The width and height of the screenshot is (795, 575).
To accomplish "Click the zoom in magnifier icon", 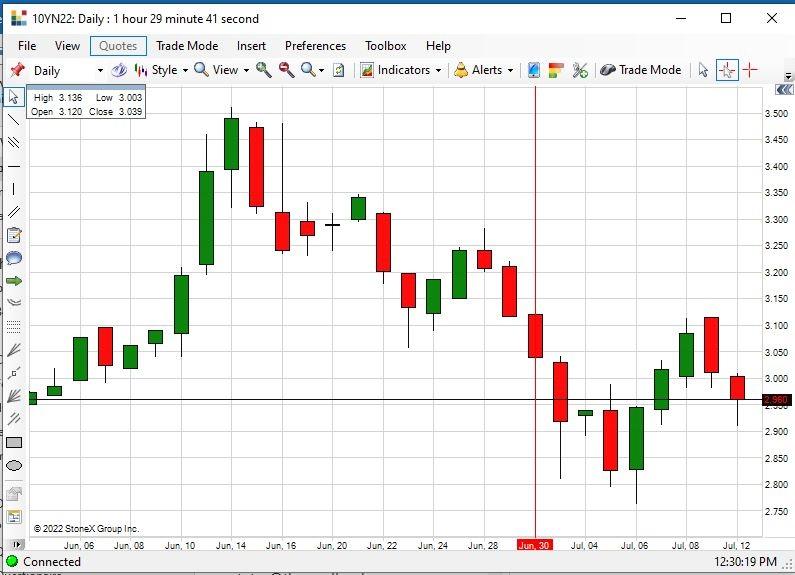I will coord(263,70).
